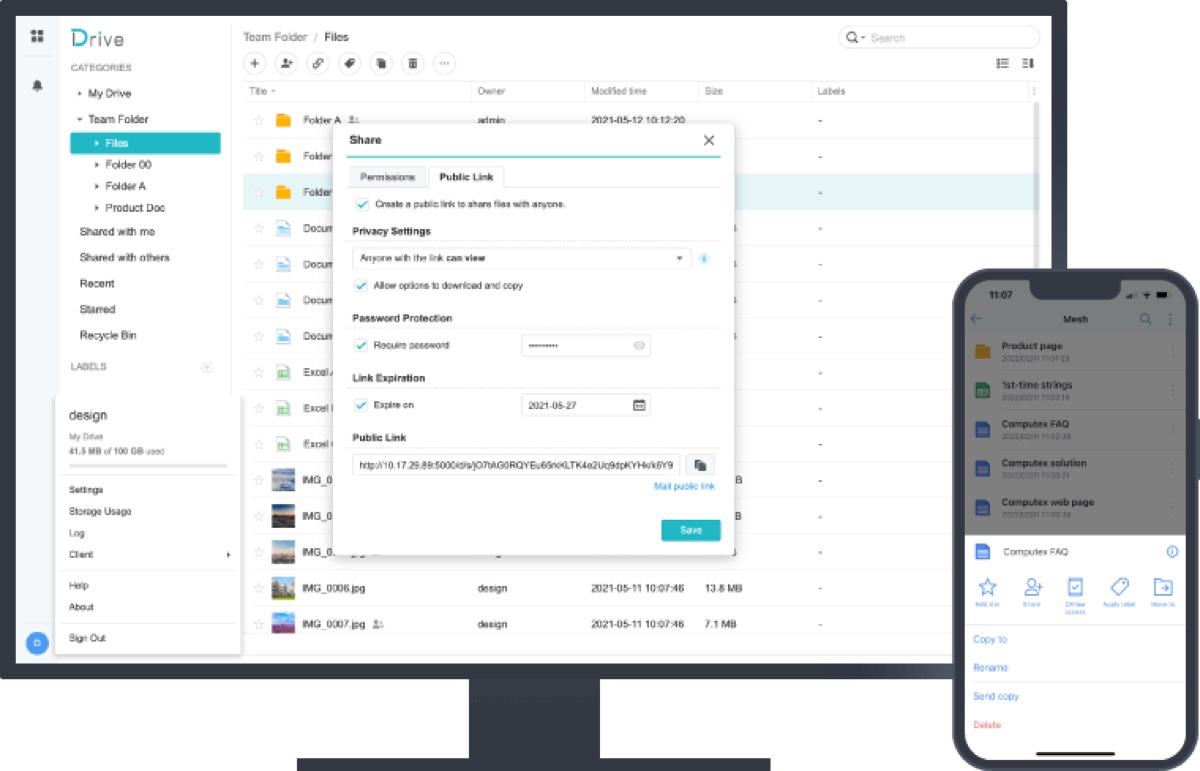Open the apps grid icon above Drive sidebar

tap(37, 36)
